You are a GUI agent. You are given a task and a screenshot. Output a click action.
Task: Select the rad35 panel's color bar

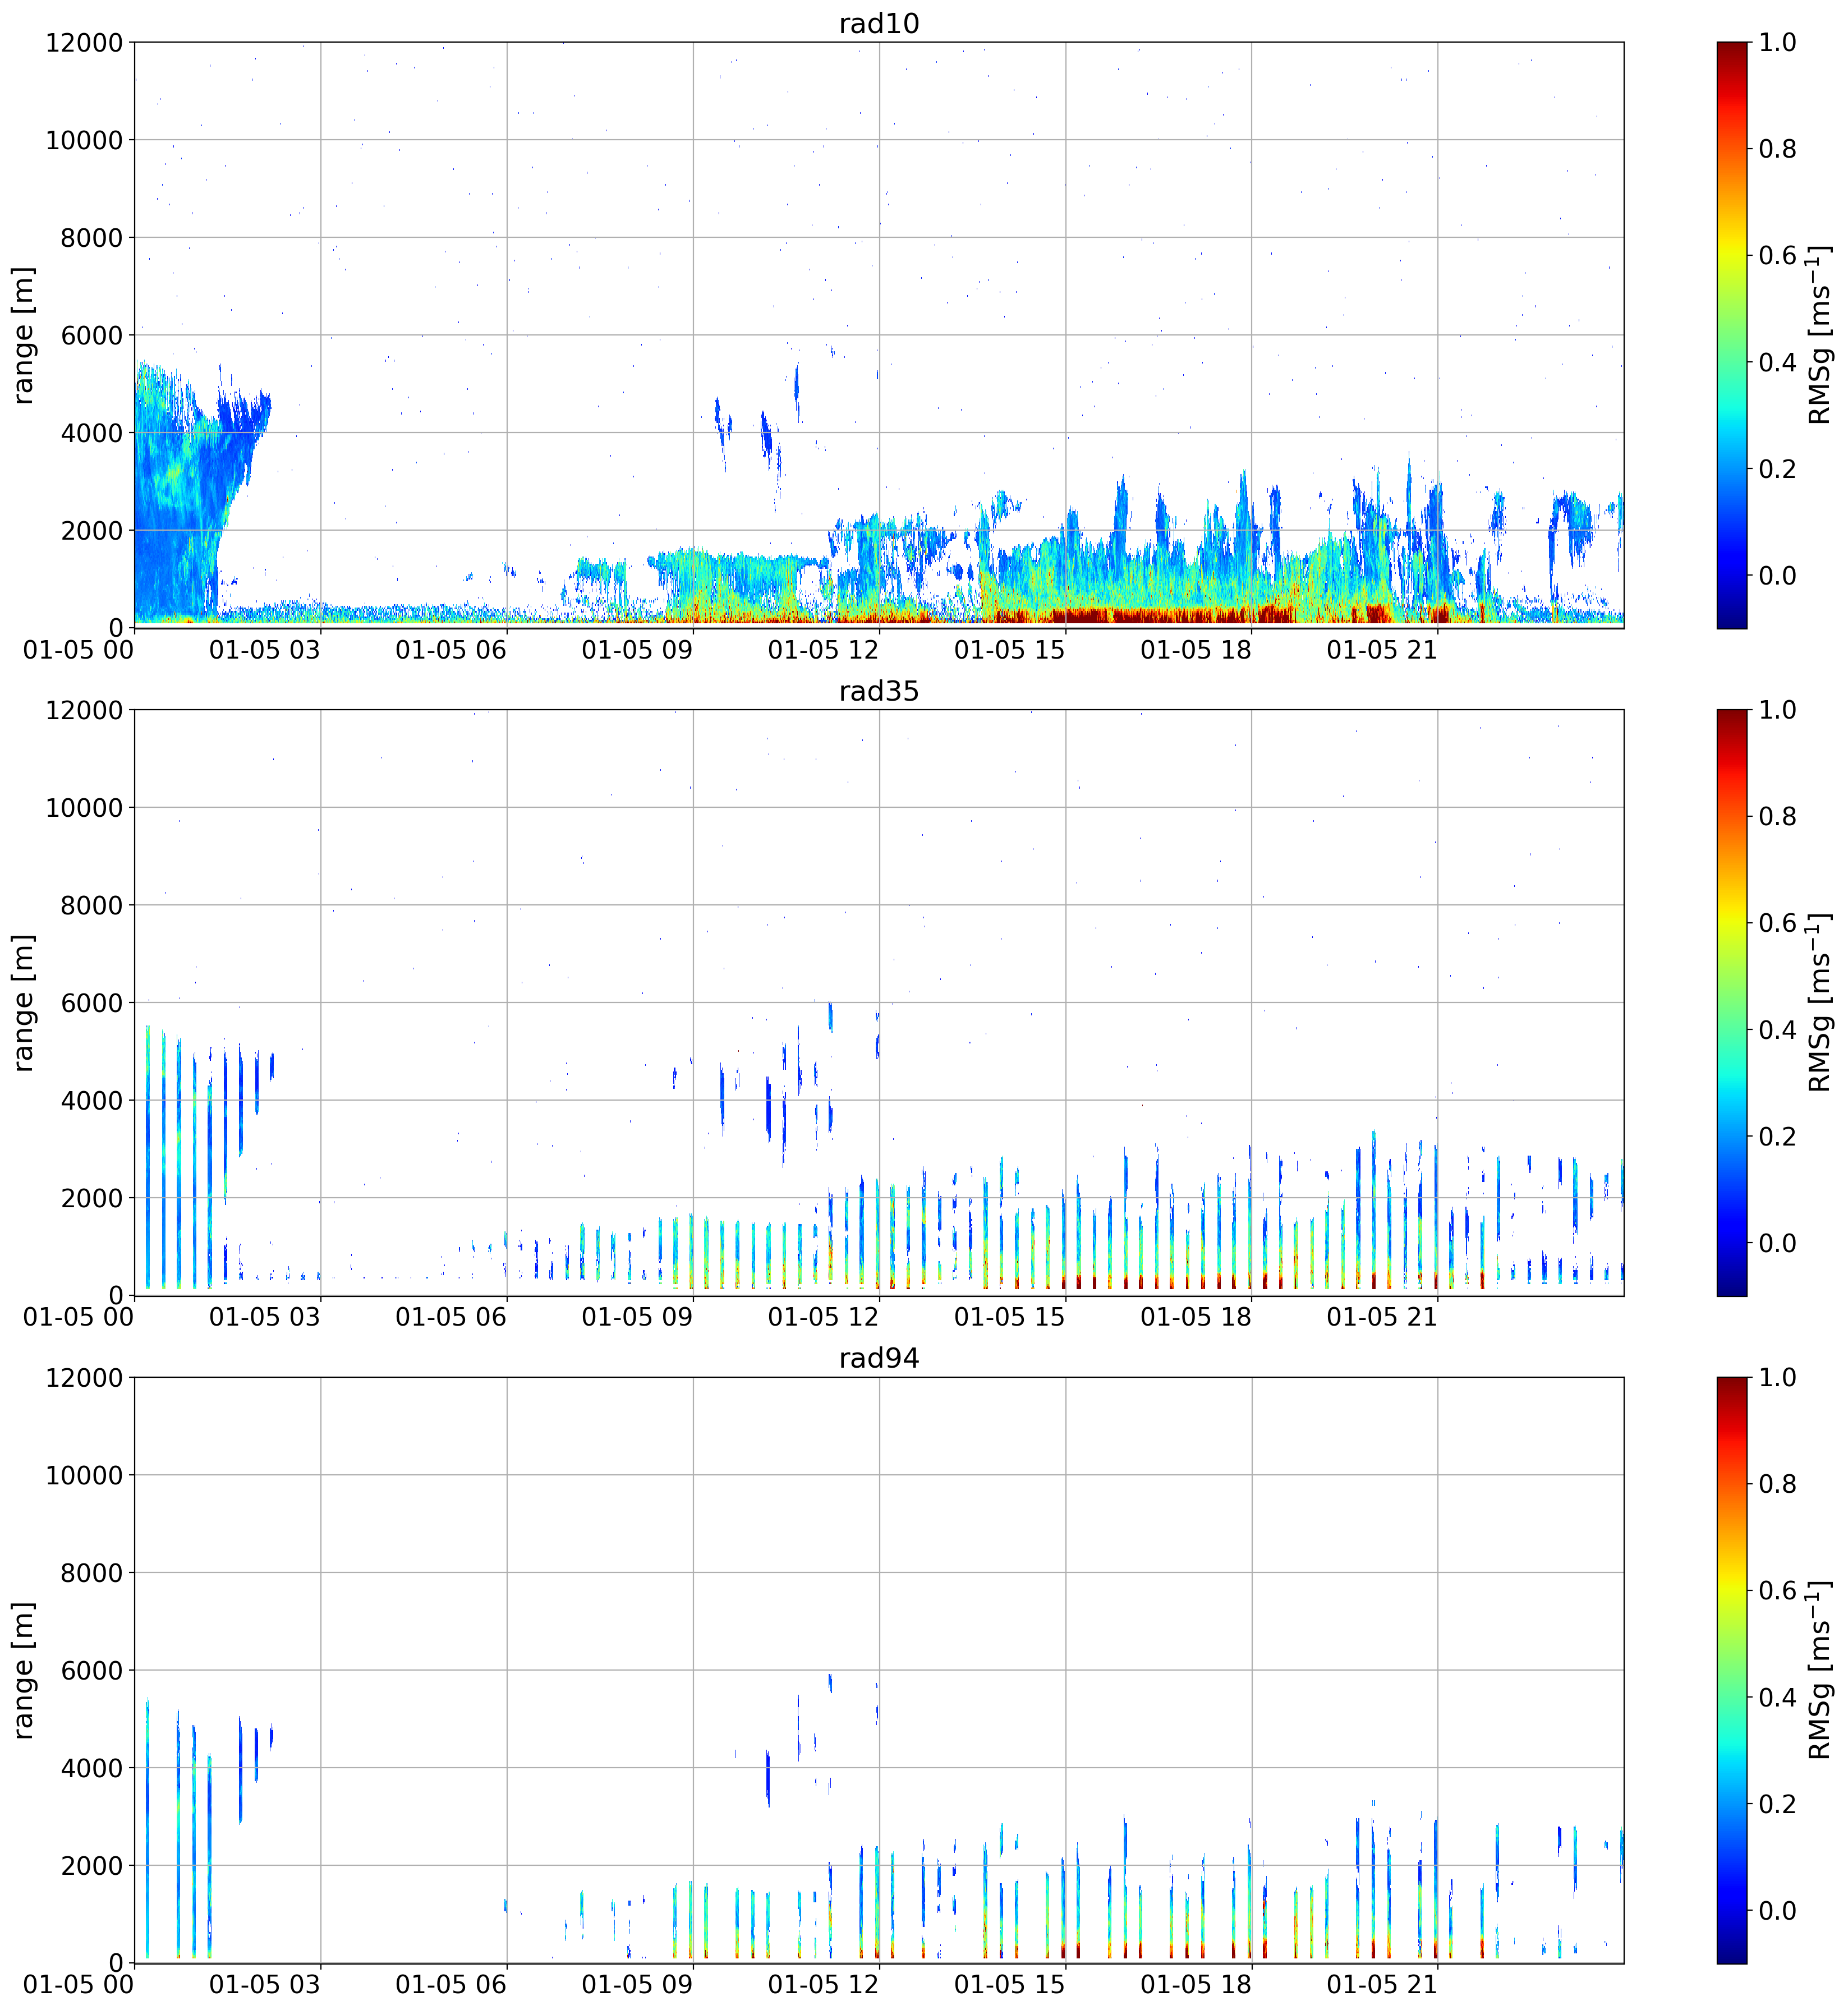point(1732,1002)
